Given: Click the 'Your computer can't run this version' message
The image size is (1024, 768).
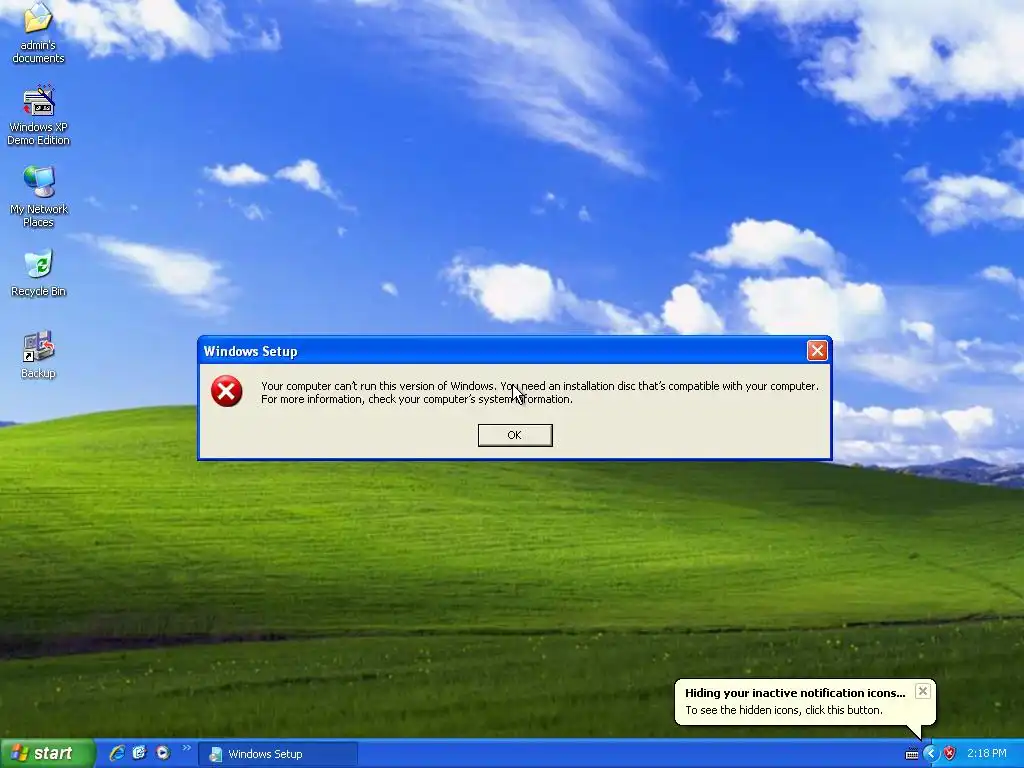Looking at the screenshot, I should tap(539, 392).
